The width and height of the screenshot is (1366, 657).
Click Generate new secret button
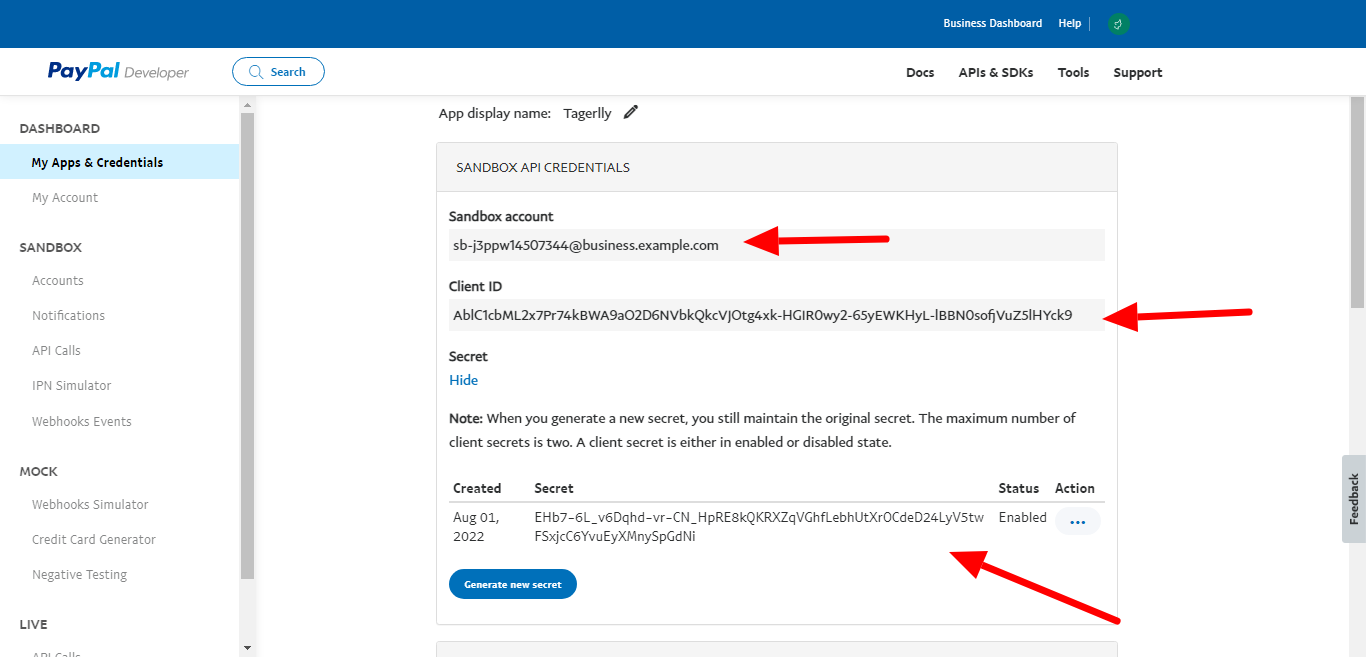coord(513,584)
